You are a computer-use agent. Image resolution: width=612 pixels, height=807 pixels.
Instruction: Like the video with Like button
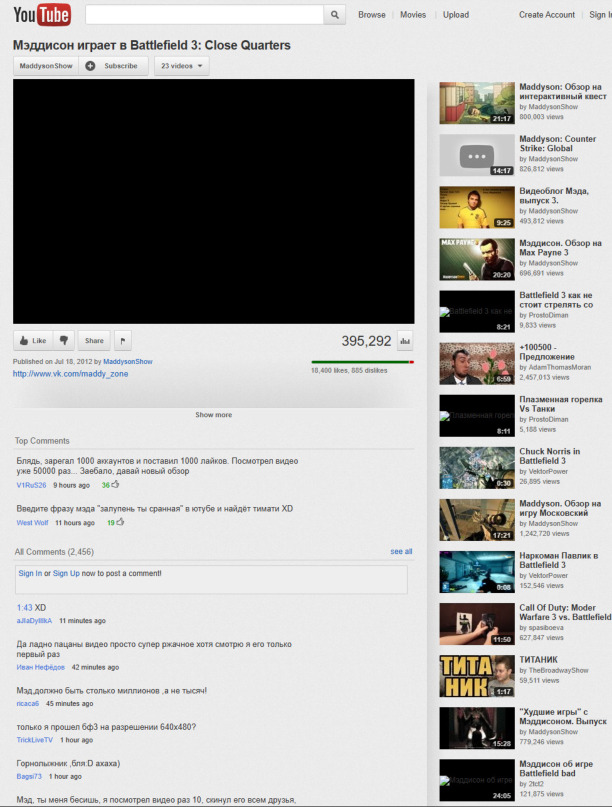point(33,340)
